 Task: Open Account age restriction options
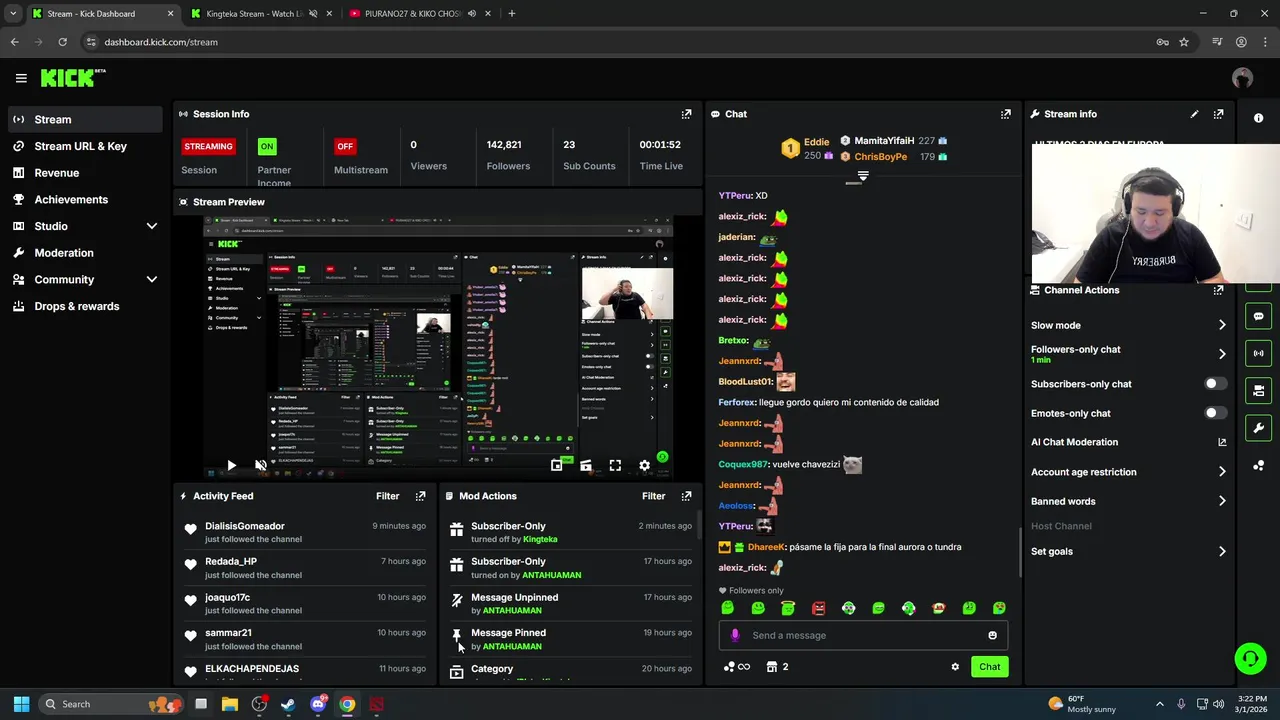click(x=1128, y=472)
